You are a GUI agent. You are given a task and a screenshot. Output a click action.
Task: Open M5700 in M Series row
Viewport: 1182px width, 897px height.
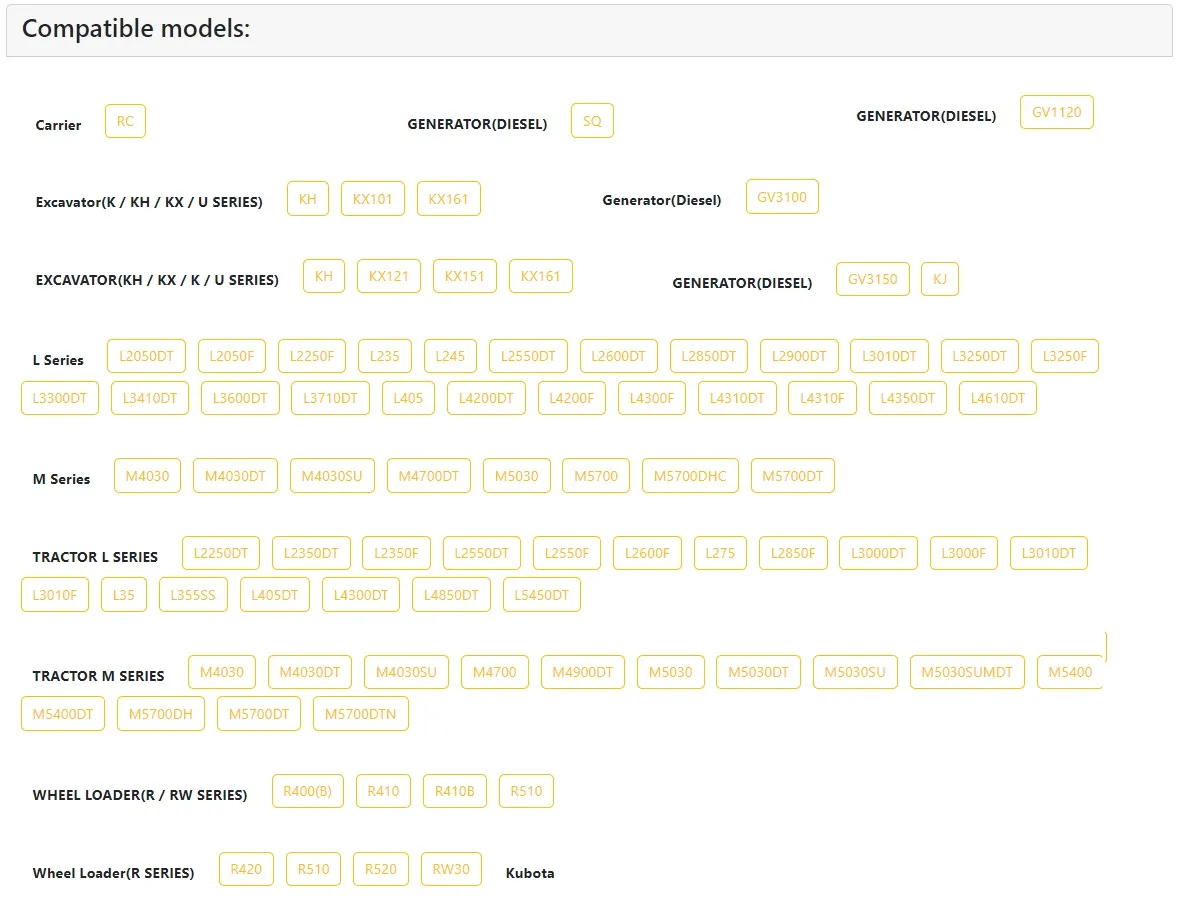[596, 476]
